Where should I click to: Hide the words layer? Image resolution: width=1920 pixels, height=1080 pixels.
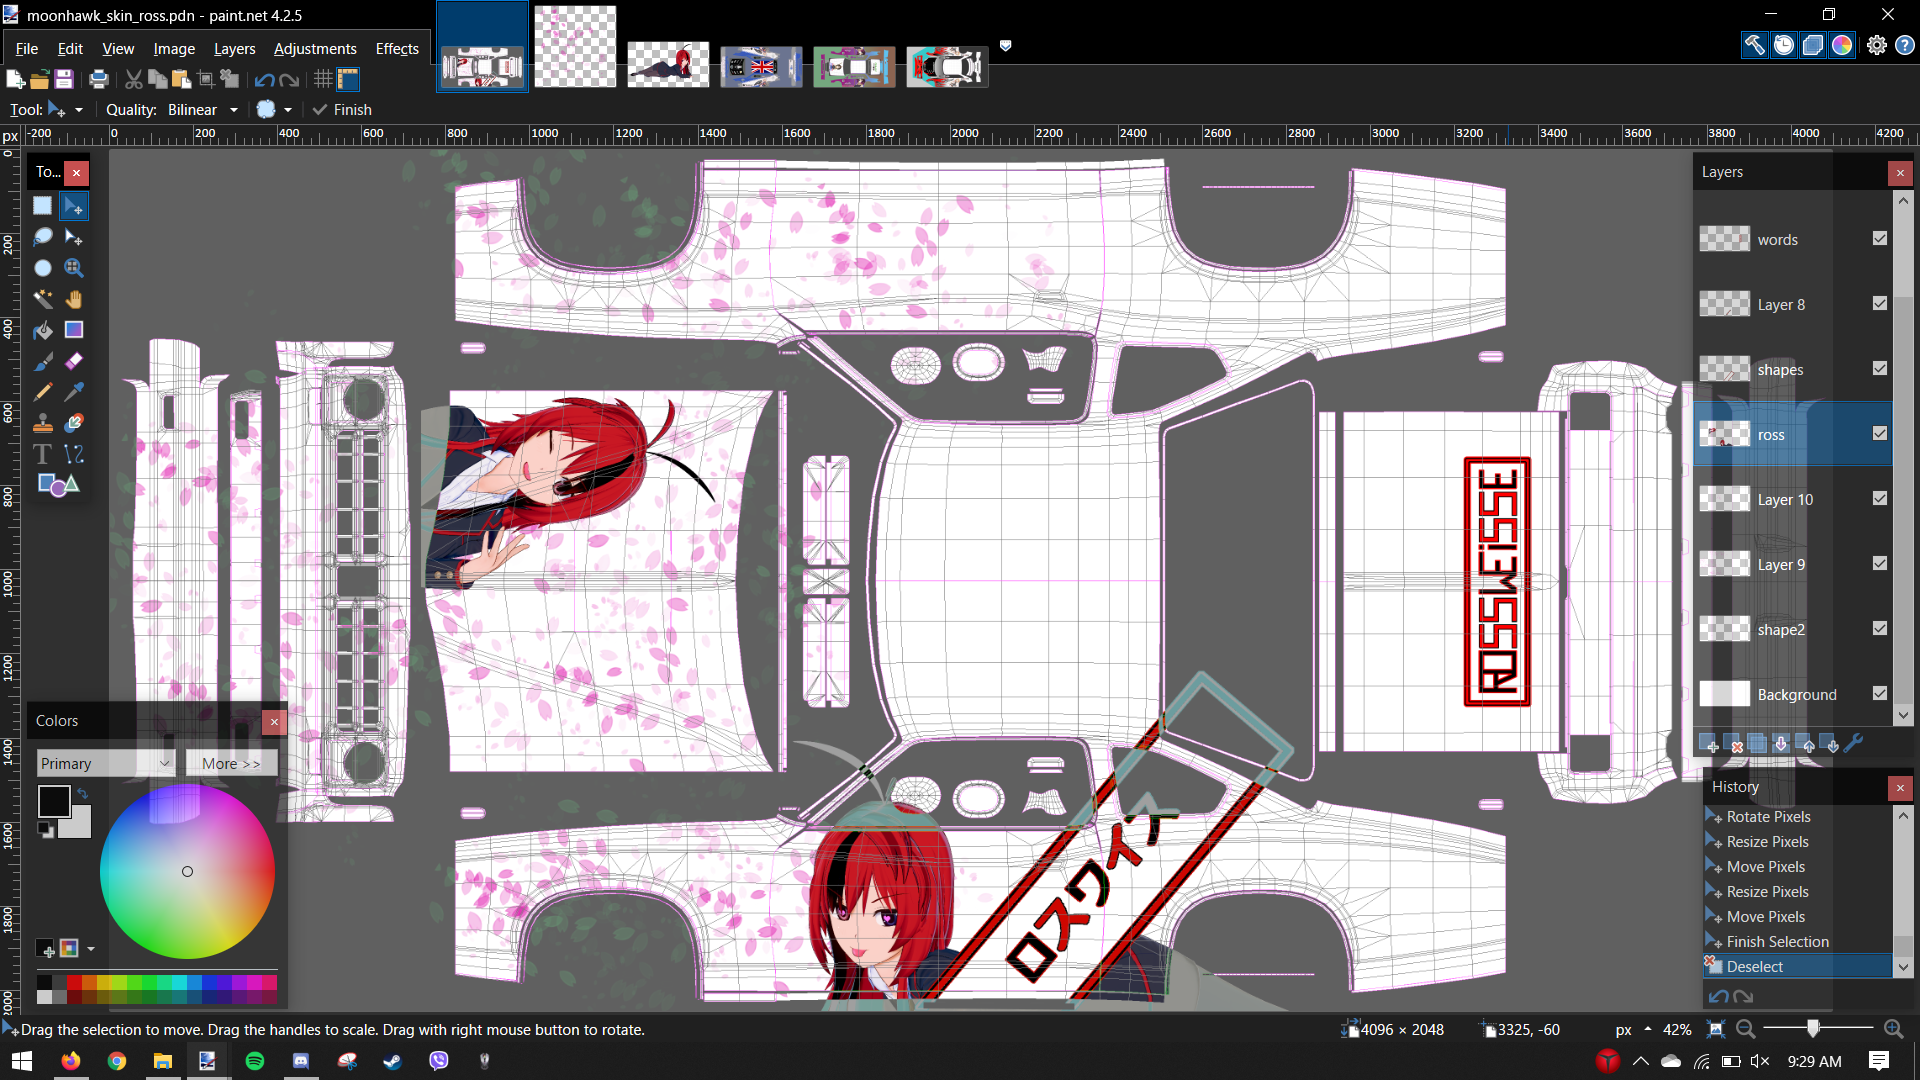1880,239
